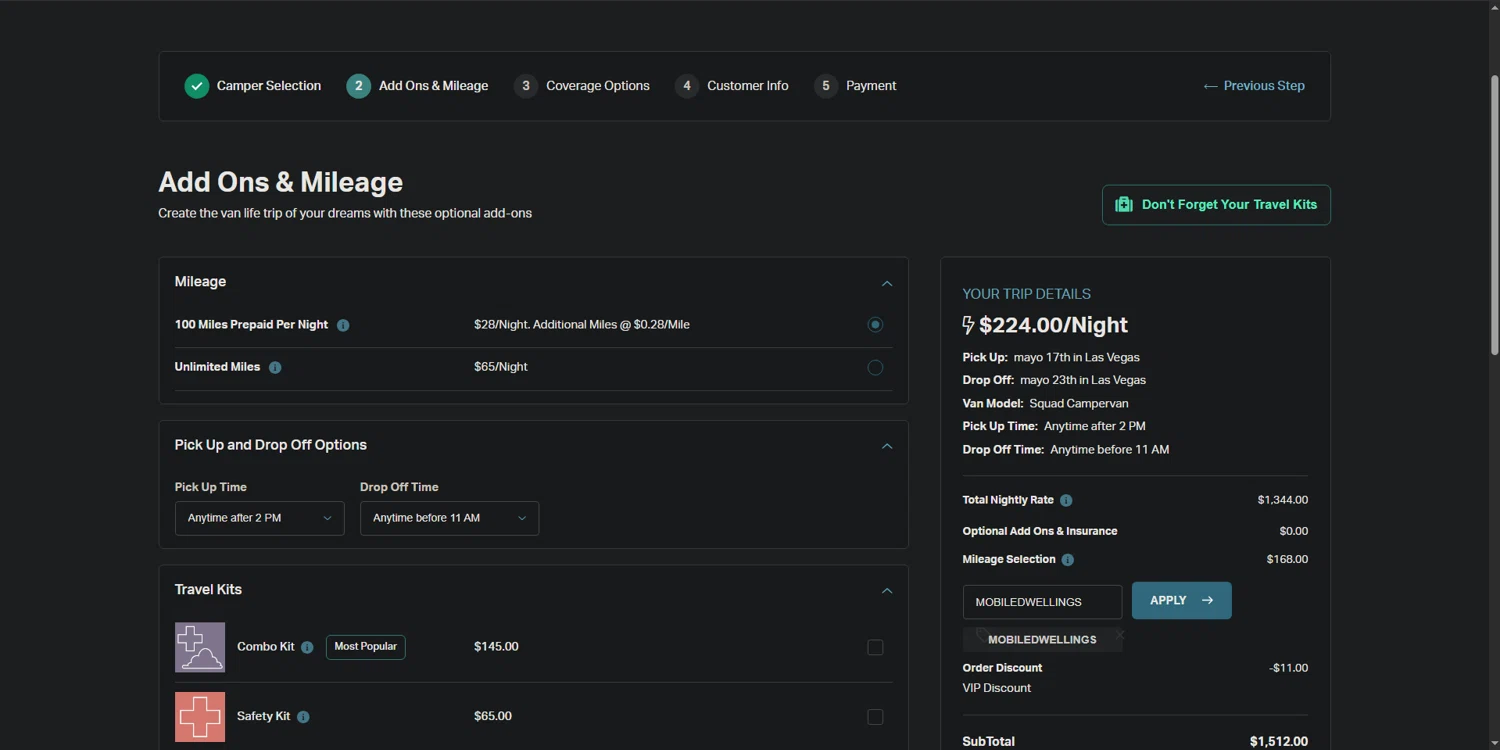Viewport: 1500px width, 750px height.
Task: Click info icon beside Mileage Selection
Action: (1067, 560)
